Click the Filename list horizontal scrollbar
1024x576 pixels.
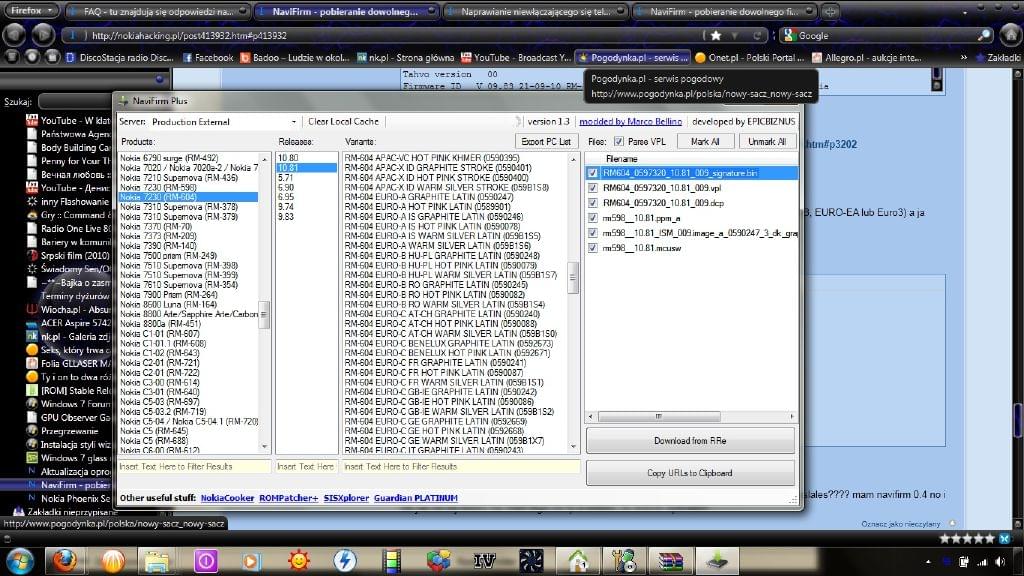pyautogui.click(x=659, y=416)
